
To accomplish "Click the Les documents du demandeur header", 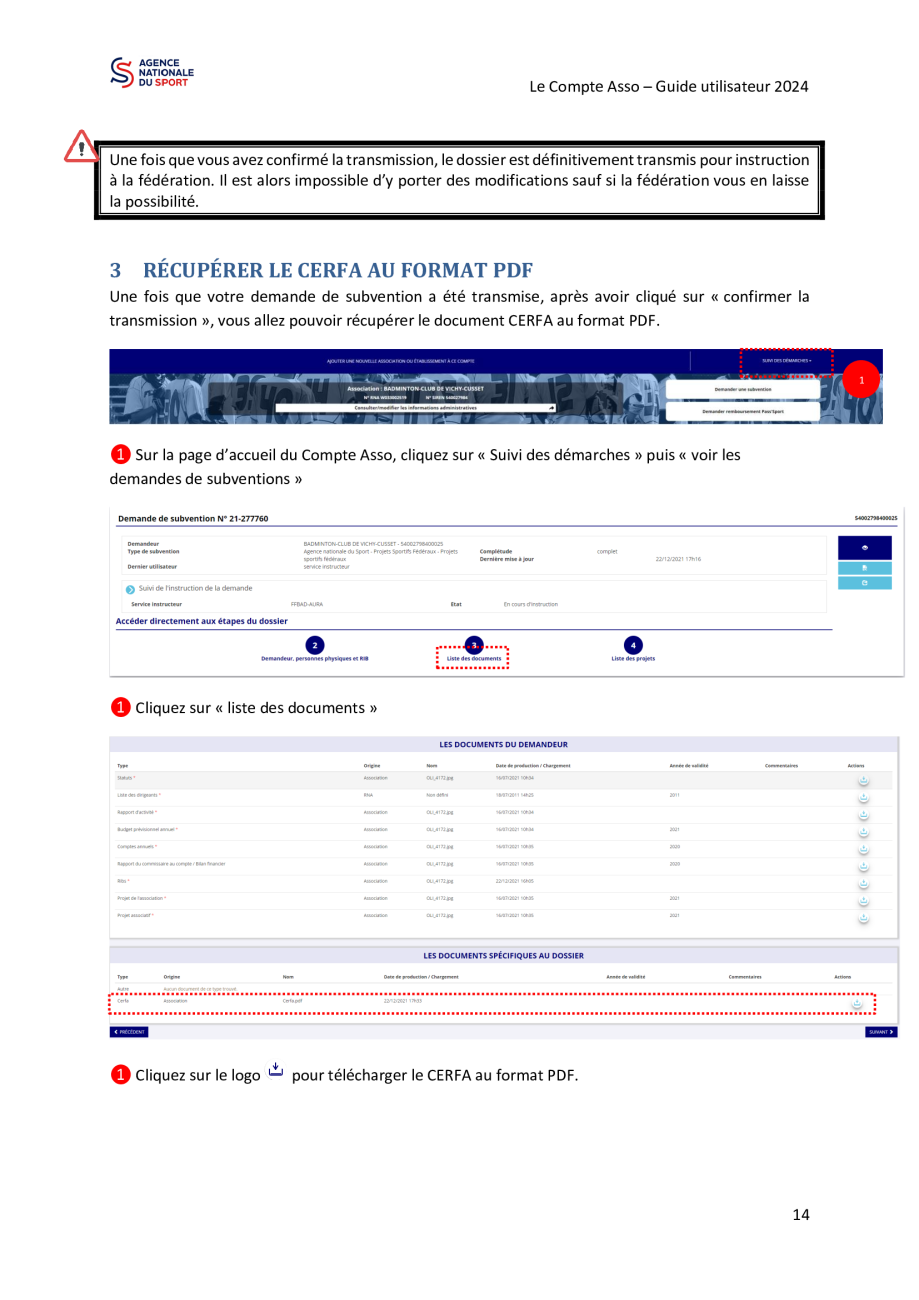I will pyautogui.click(x=504, y=744).
